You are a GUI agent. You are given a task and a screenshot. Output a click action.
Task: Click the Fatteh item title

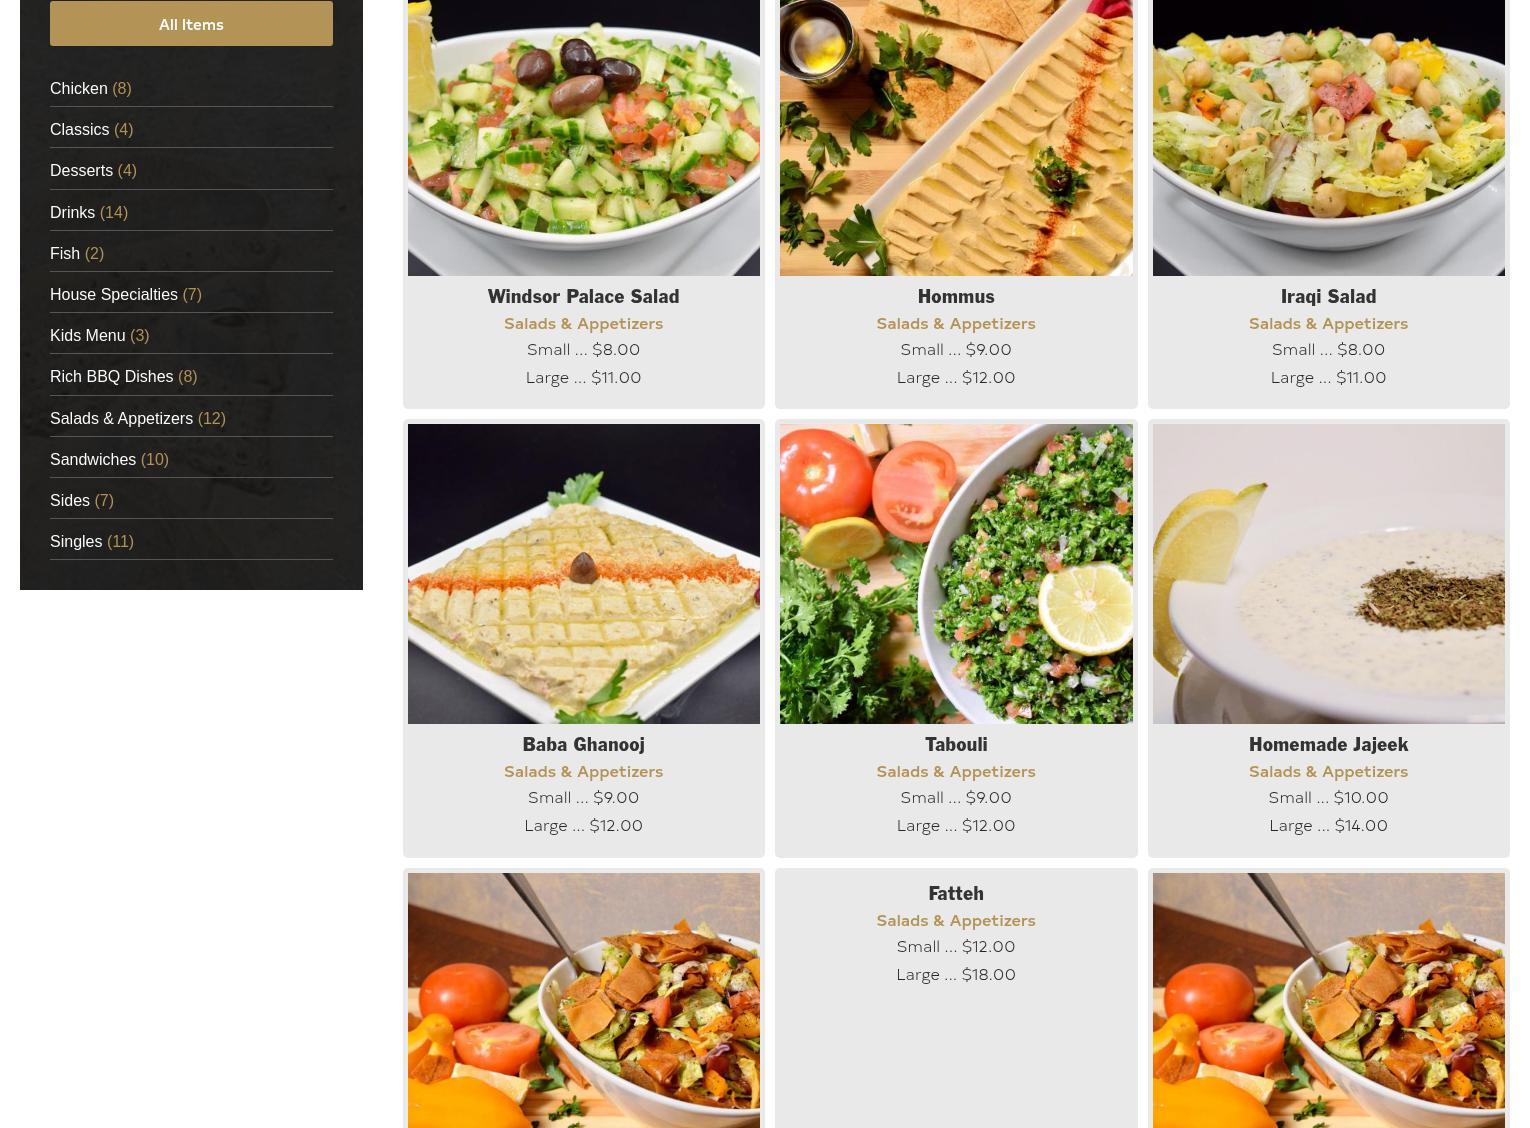coord(956,893)
